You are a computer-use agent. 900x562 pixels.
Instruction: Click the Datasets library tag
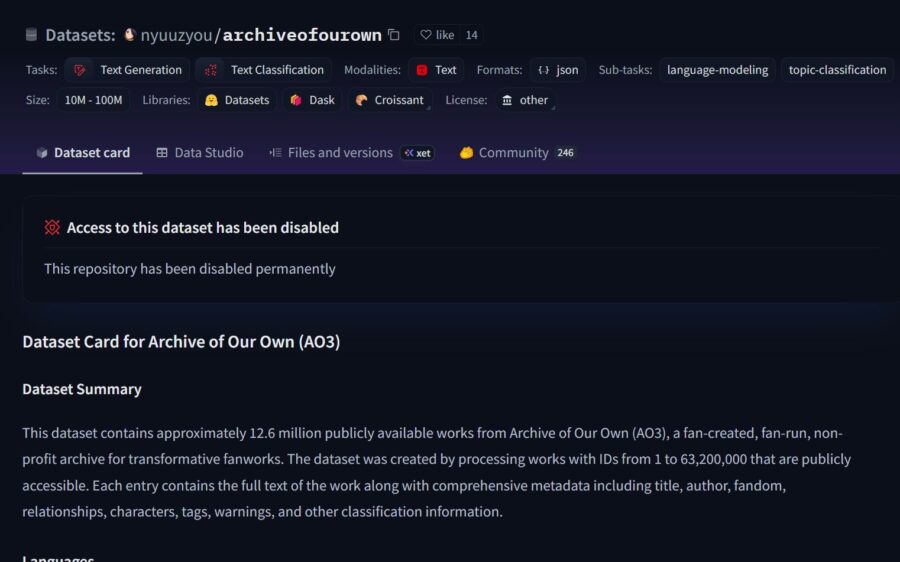pos(237,100)
